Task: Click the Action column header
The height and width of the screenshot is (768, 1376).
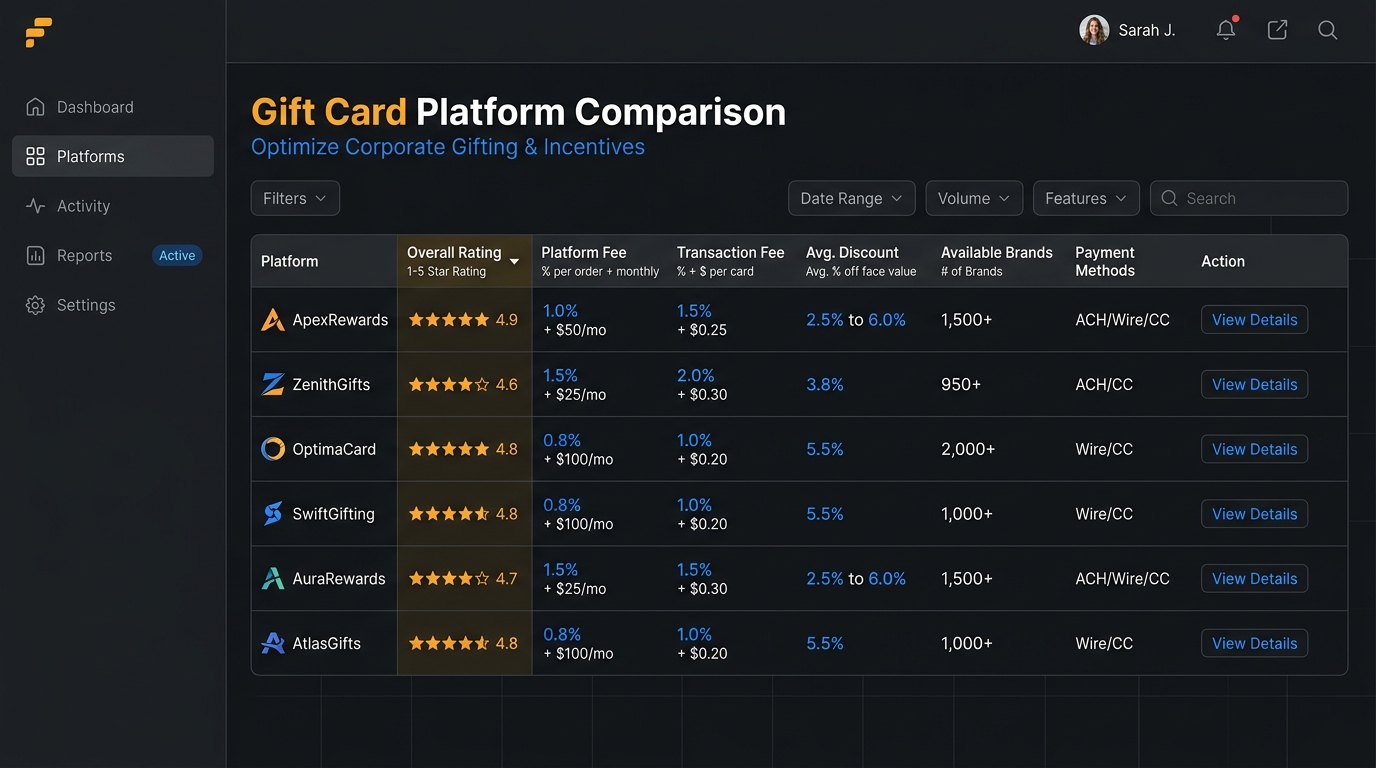Action: [1223, 261]
